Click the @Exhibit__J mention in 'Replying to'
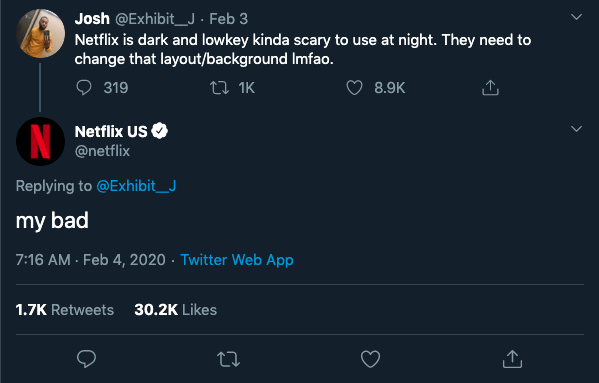This screenshot has height=383, width=599. (x=136, y=186)
